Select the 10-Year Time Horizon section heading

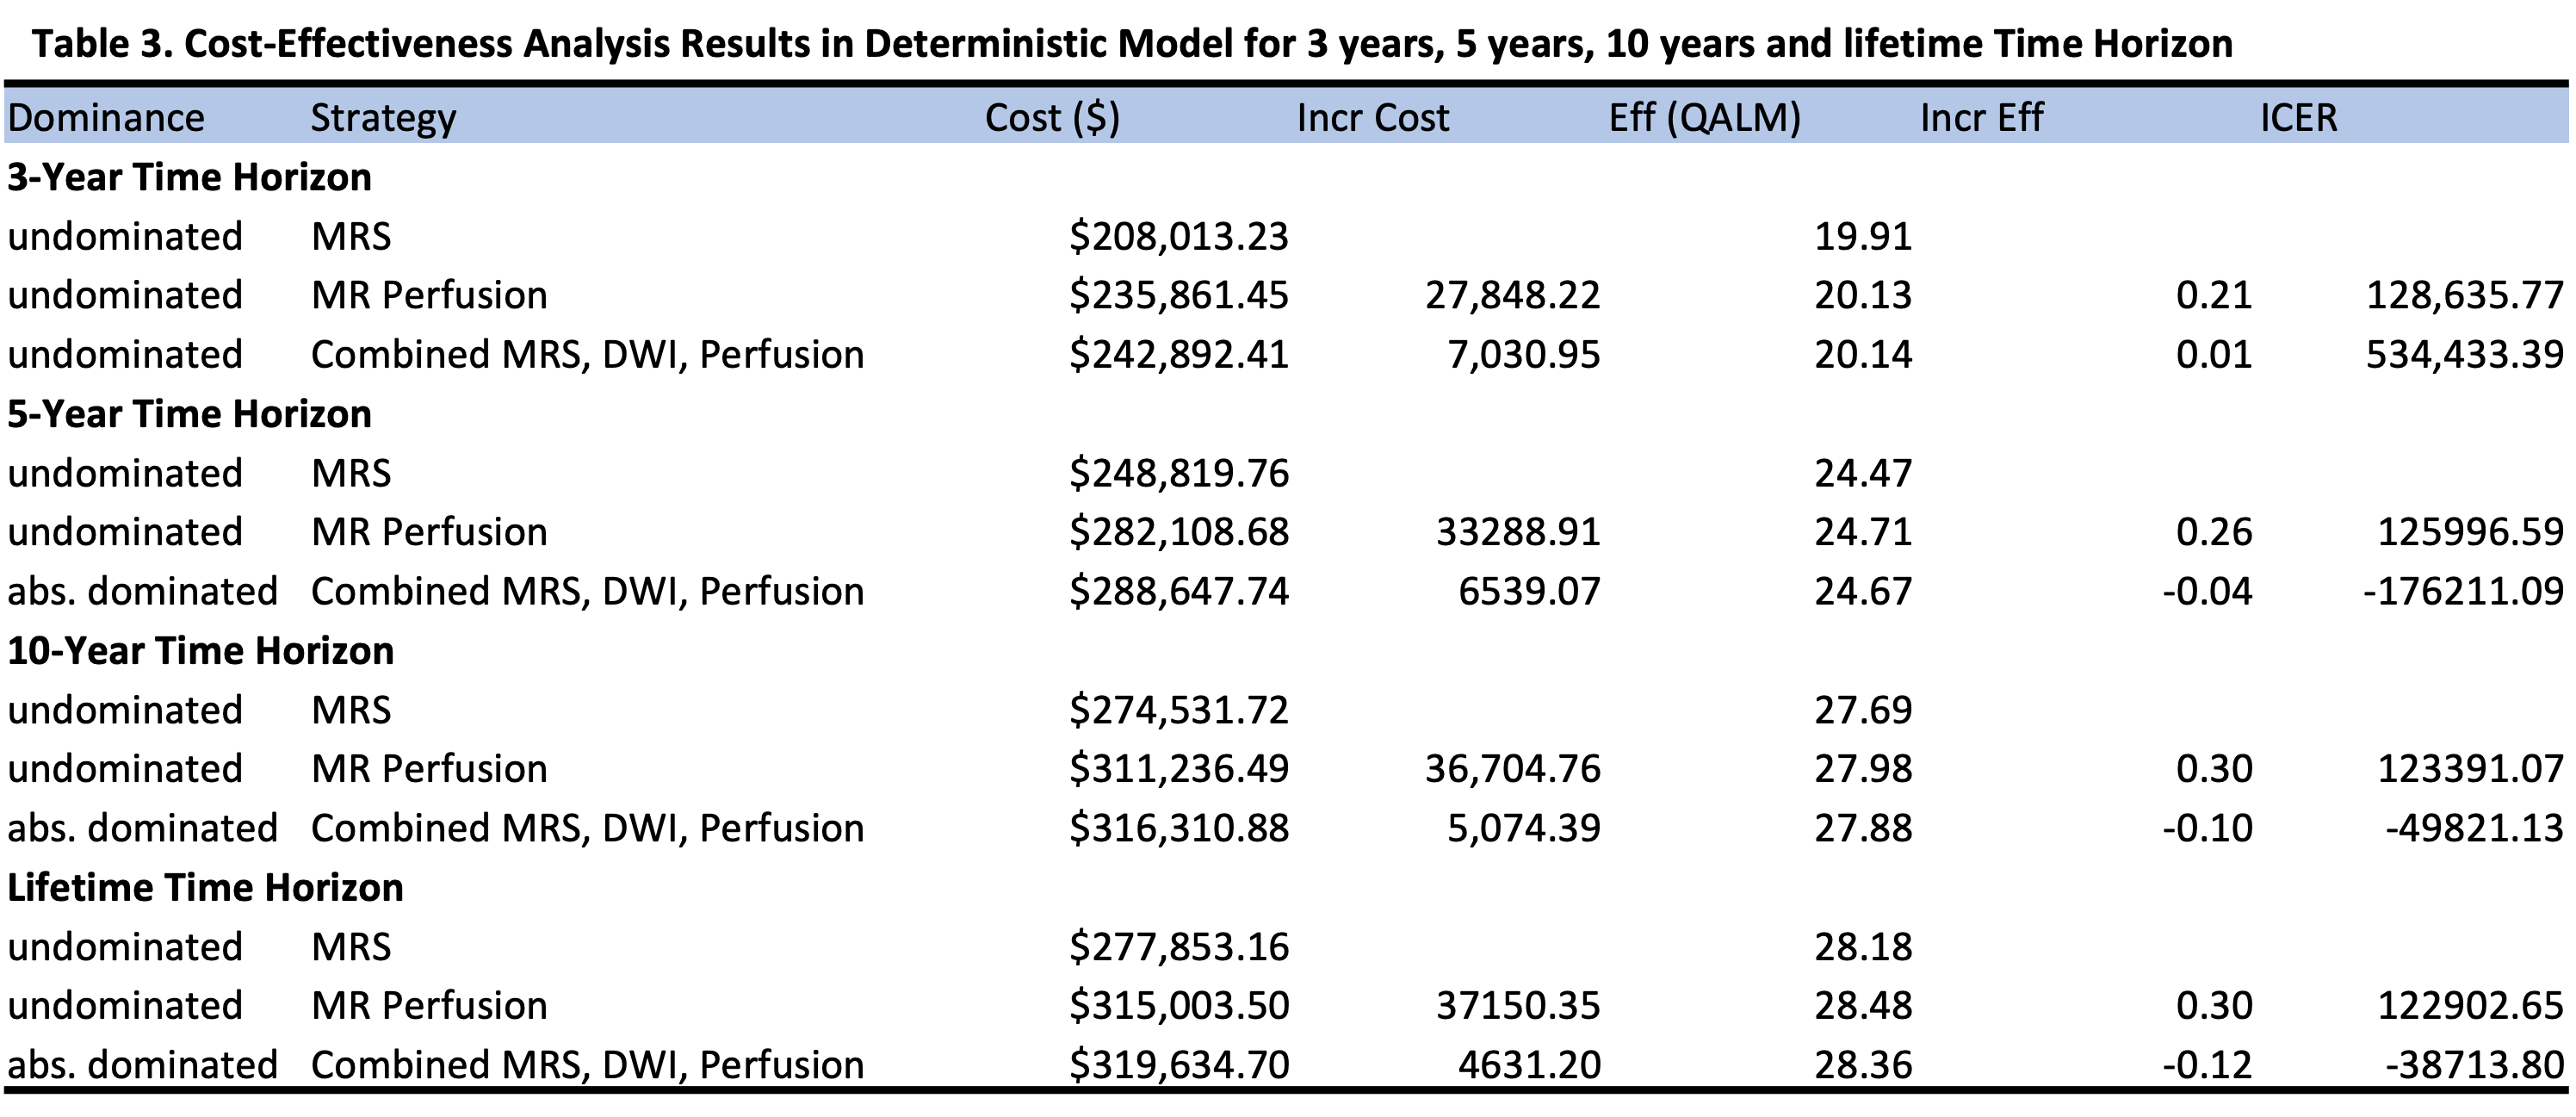pos(201,651)
